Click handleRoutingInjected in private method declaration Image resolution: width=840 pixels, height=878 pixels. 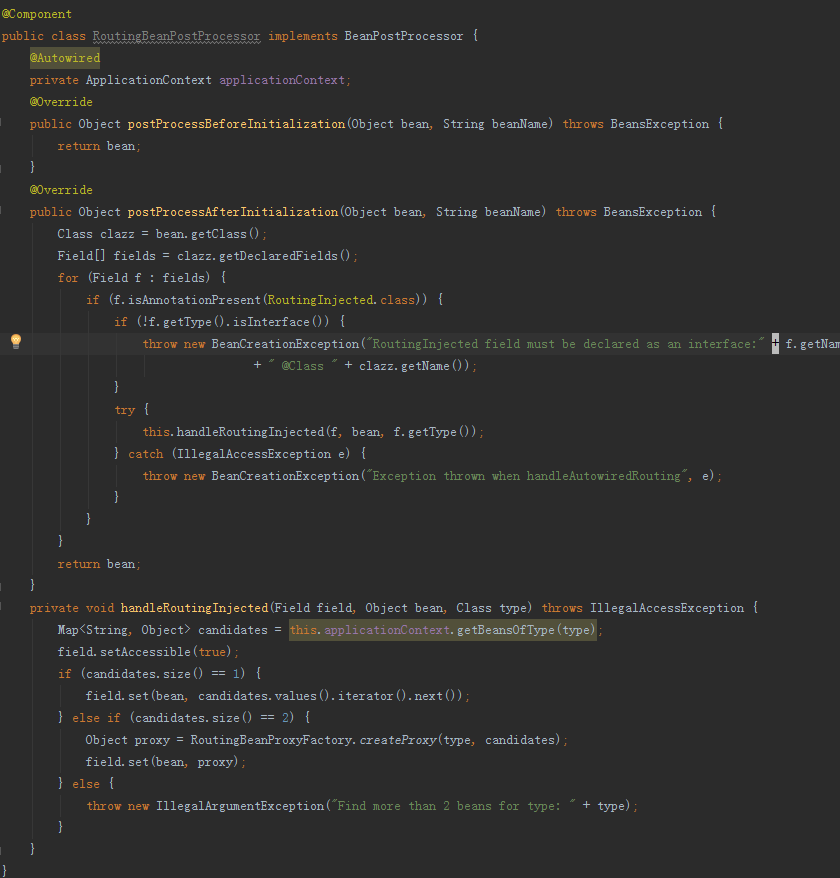point(194,608)
